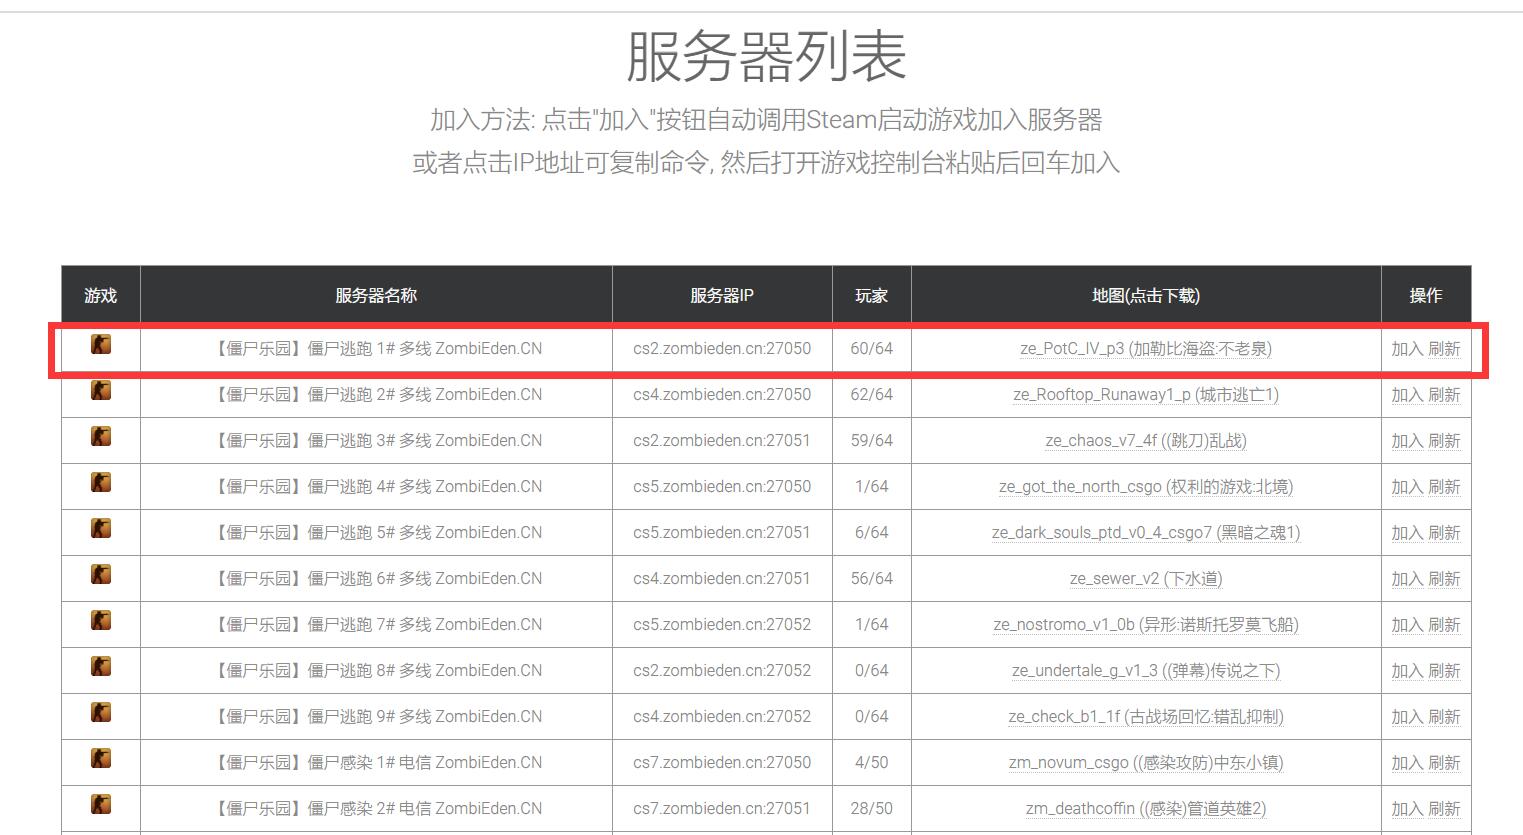Refresh the 僵尸逃跑 3# server row
Viewport: 1523px width, 835px height.
point(1444,441)
